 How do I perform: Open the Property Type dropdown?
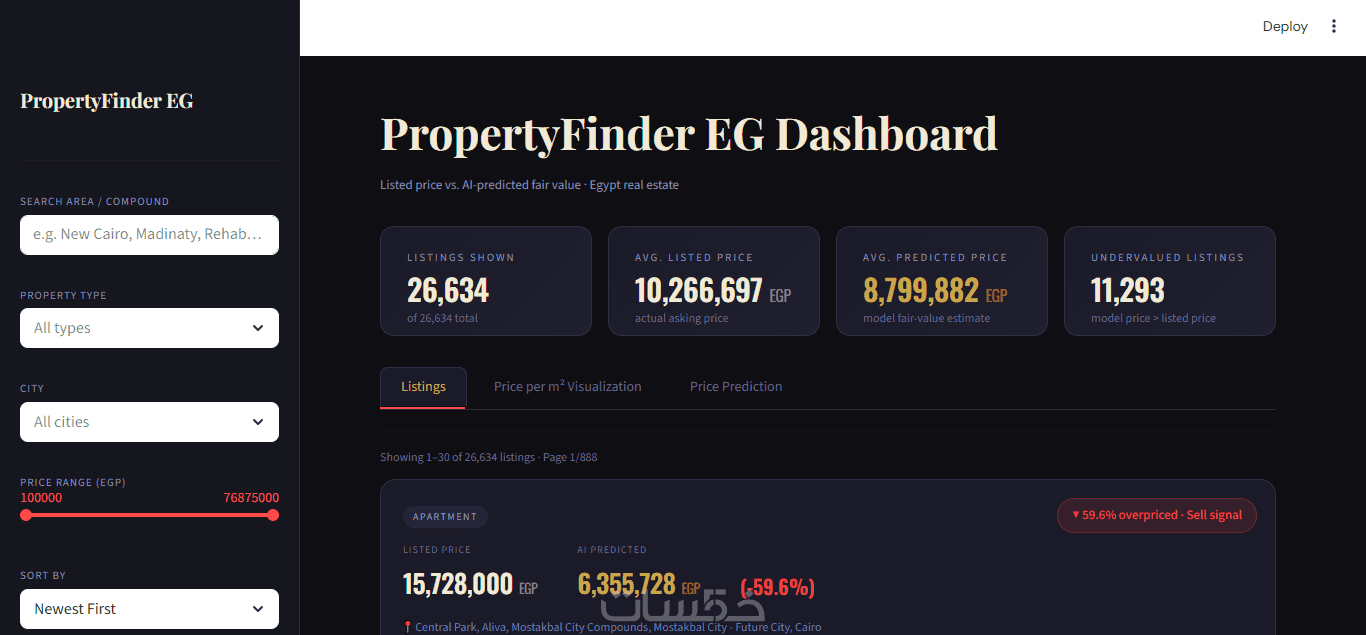(x=149, y=328)
